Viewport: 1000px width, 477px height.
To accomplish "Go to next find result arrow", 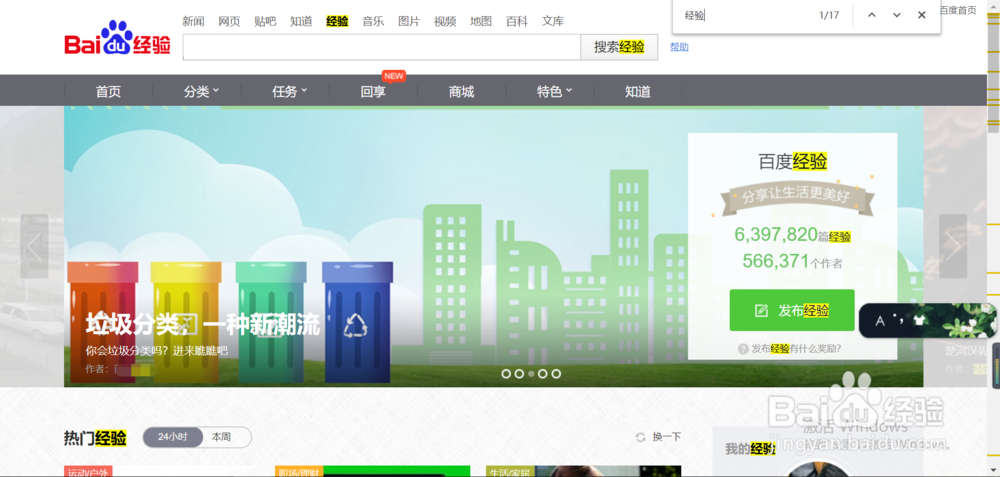I will [x=897, y=15].
